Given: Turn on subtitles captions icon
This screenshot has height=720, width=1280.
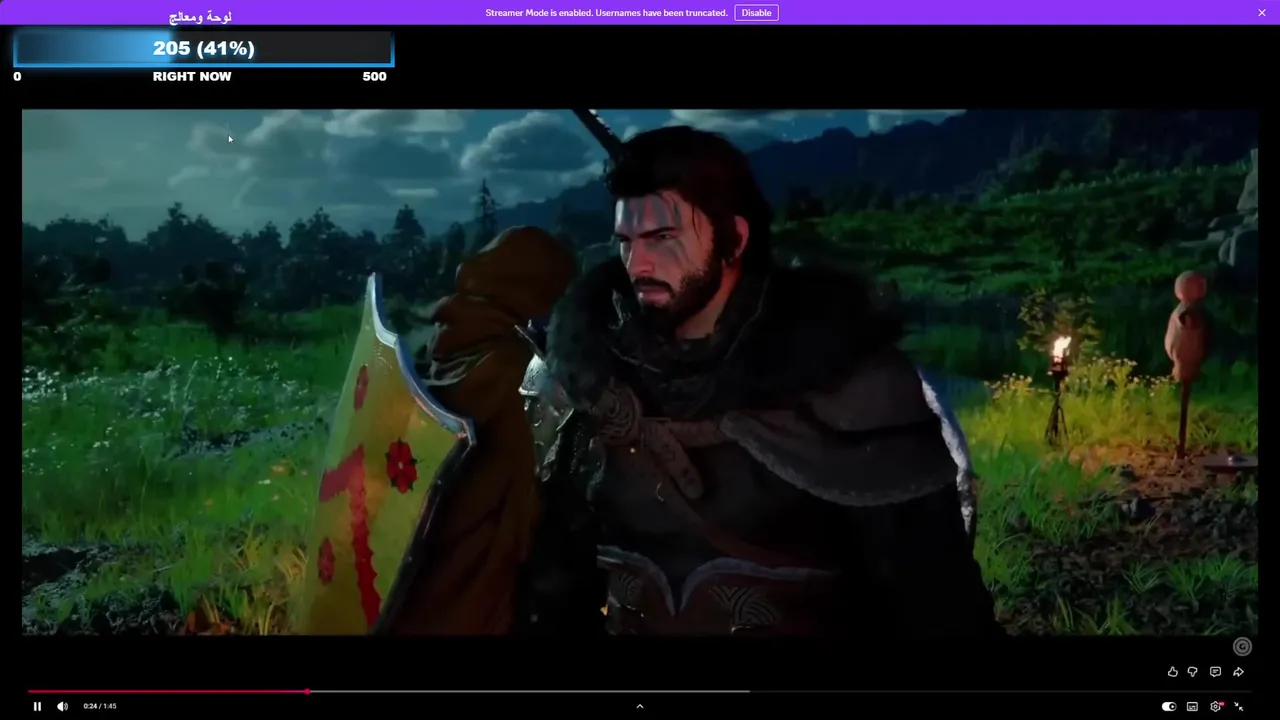Looking at the screenshot, I should (1192, 706).
